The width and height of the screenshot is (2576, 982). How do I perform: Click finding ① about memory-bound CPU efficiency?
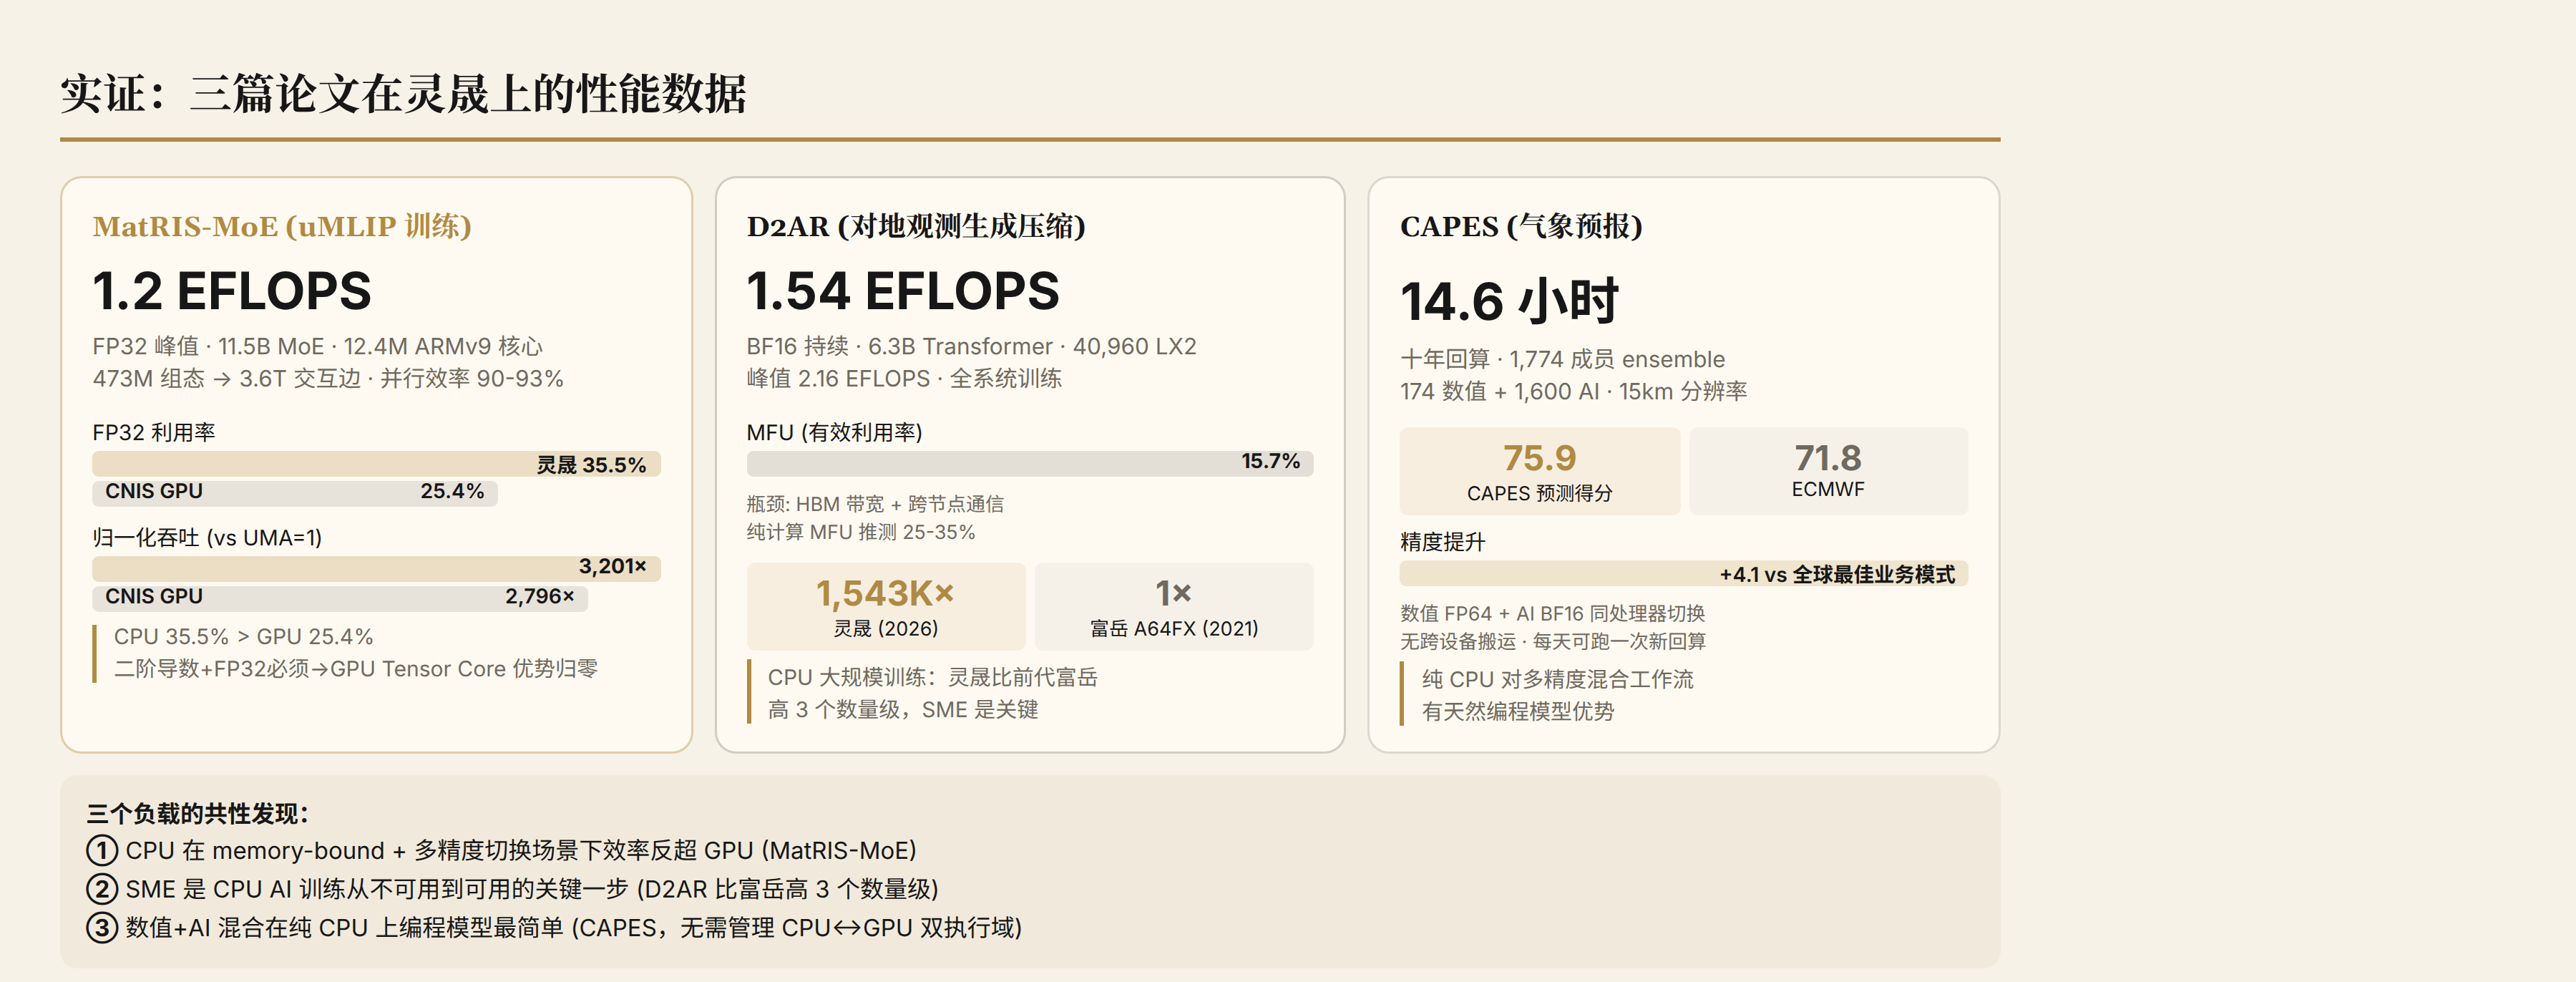[501, 851]
